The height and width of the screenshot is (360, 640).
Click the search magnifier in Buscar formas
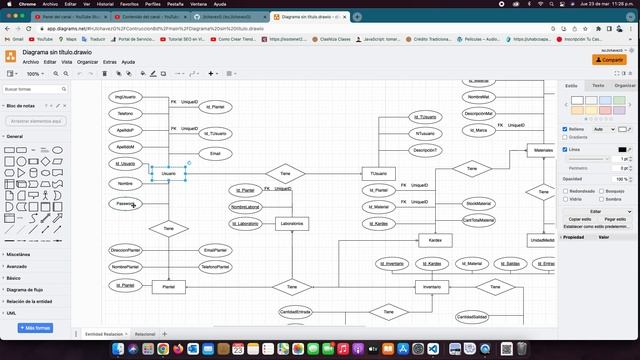pyautogui.click(x=64, y=89)
